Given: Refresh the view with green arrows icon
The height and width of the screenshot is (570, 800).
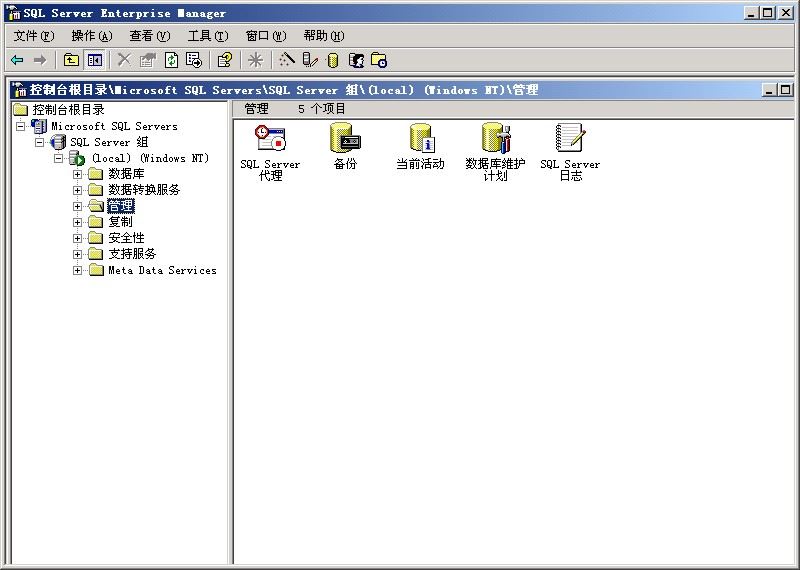Looking at the screenshot, I should [171, 60].
